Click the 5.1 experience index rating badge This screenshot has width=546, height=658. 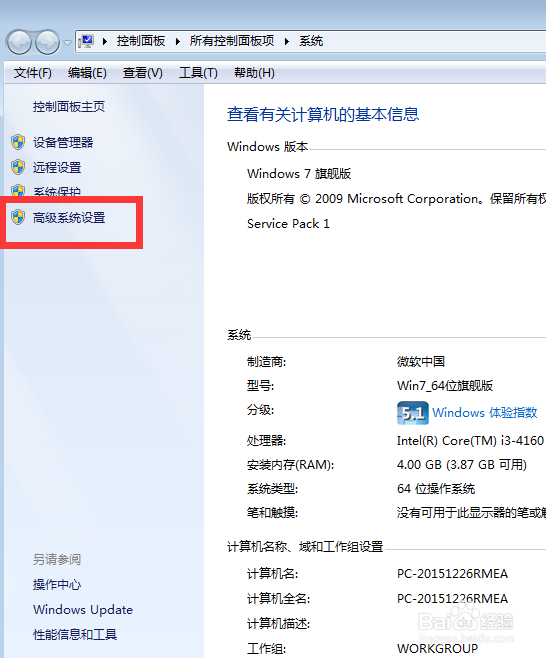tap(413, 413)
